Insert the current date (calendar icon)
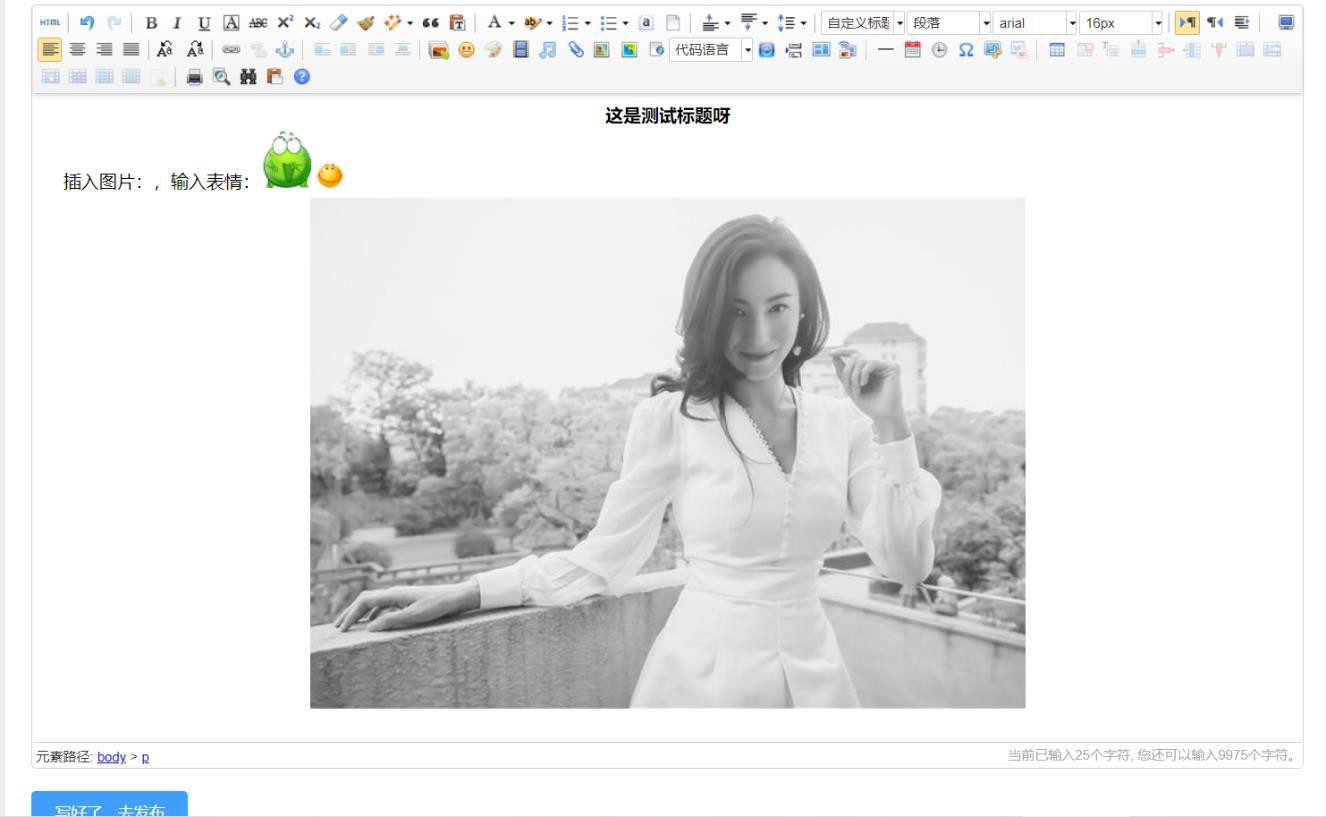 pyautogui.click(x=912, y=48)
